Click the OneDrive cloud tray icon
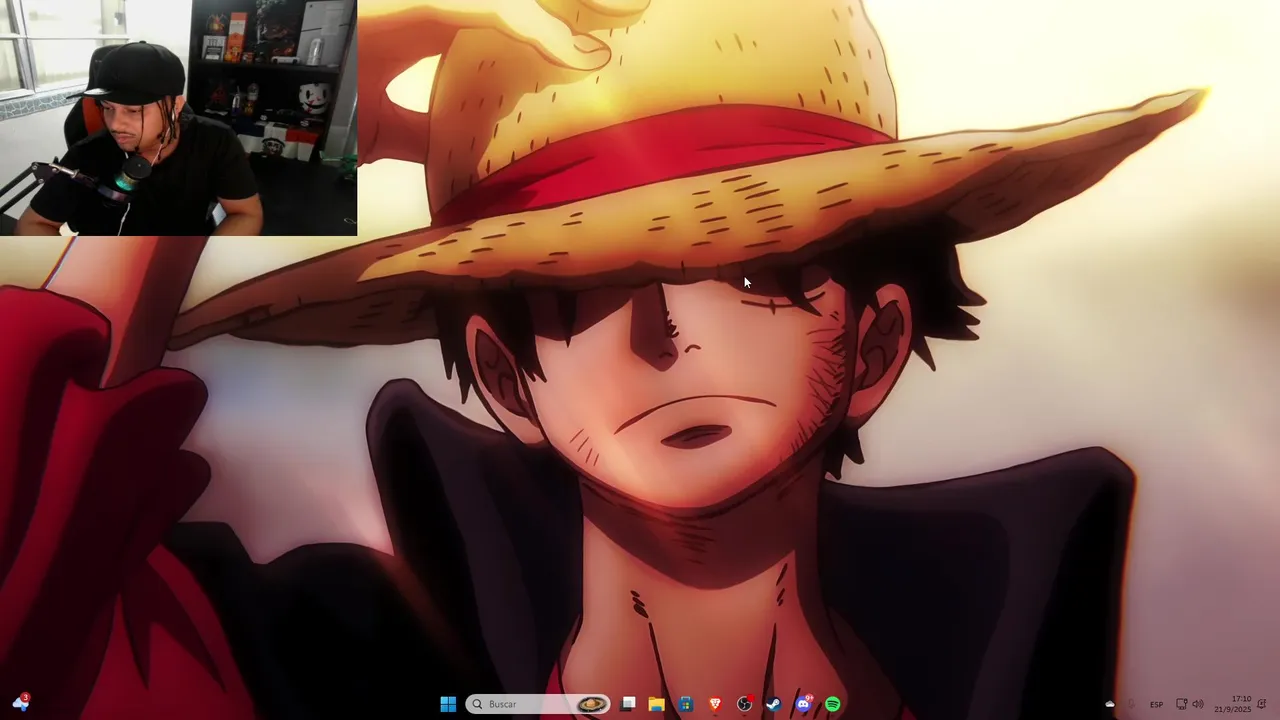Viewport: 1280px width, 720px height. [1109, 704]
